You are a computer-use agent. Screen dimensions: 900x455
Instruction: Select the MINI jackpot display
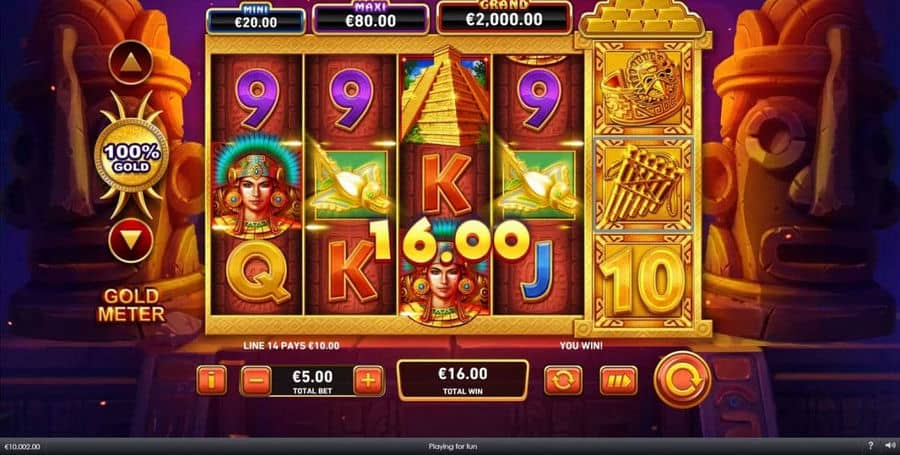pyautogui.click(x=255, y=20)
